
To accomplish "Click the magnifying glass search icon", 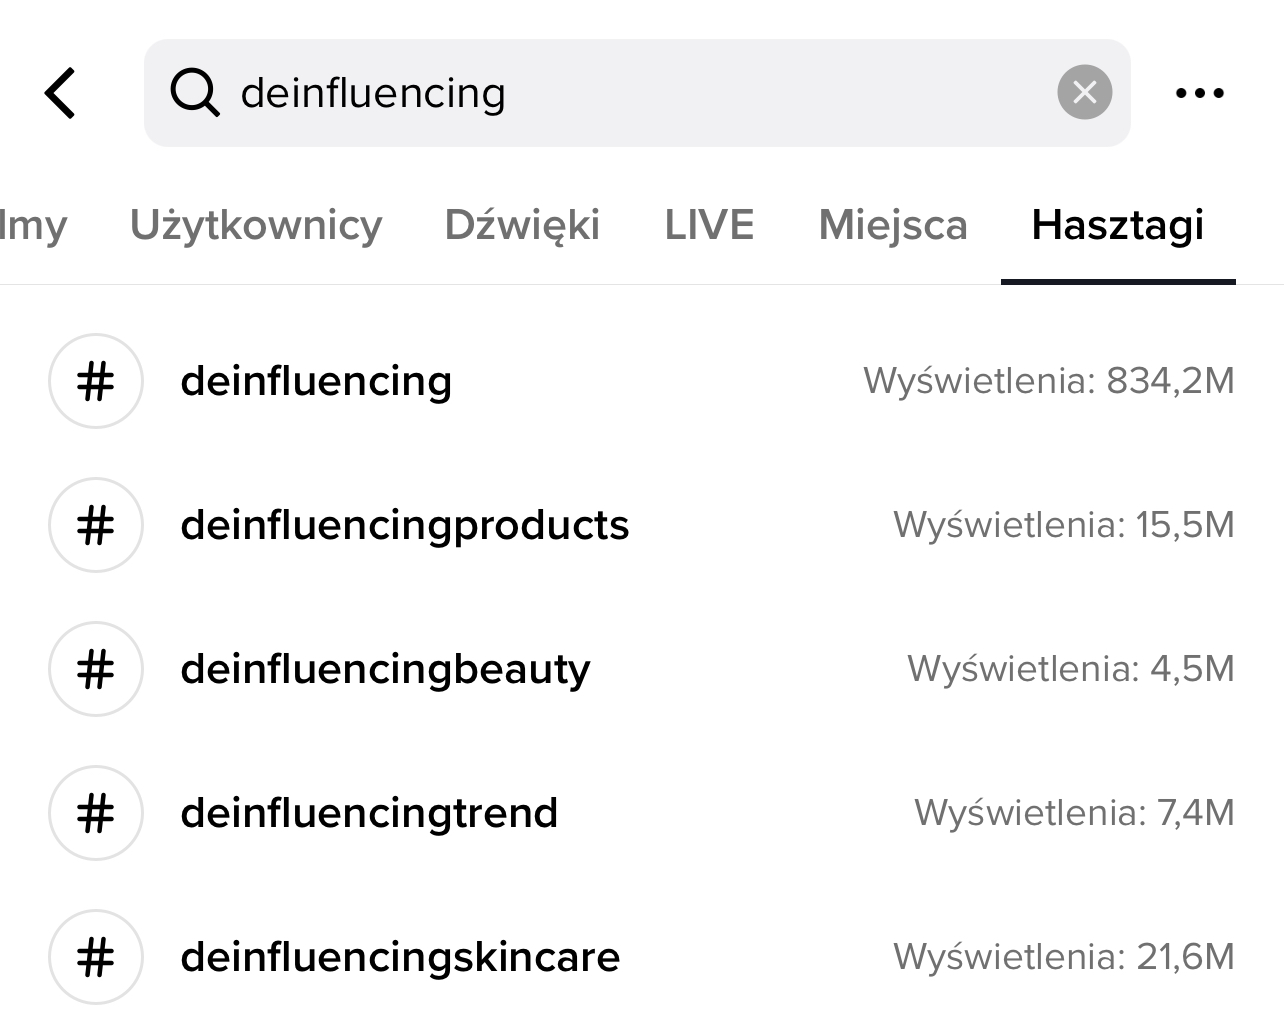I will (194, 93).
